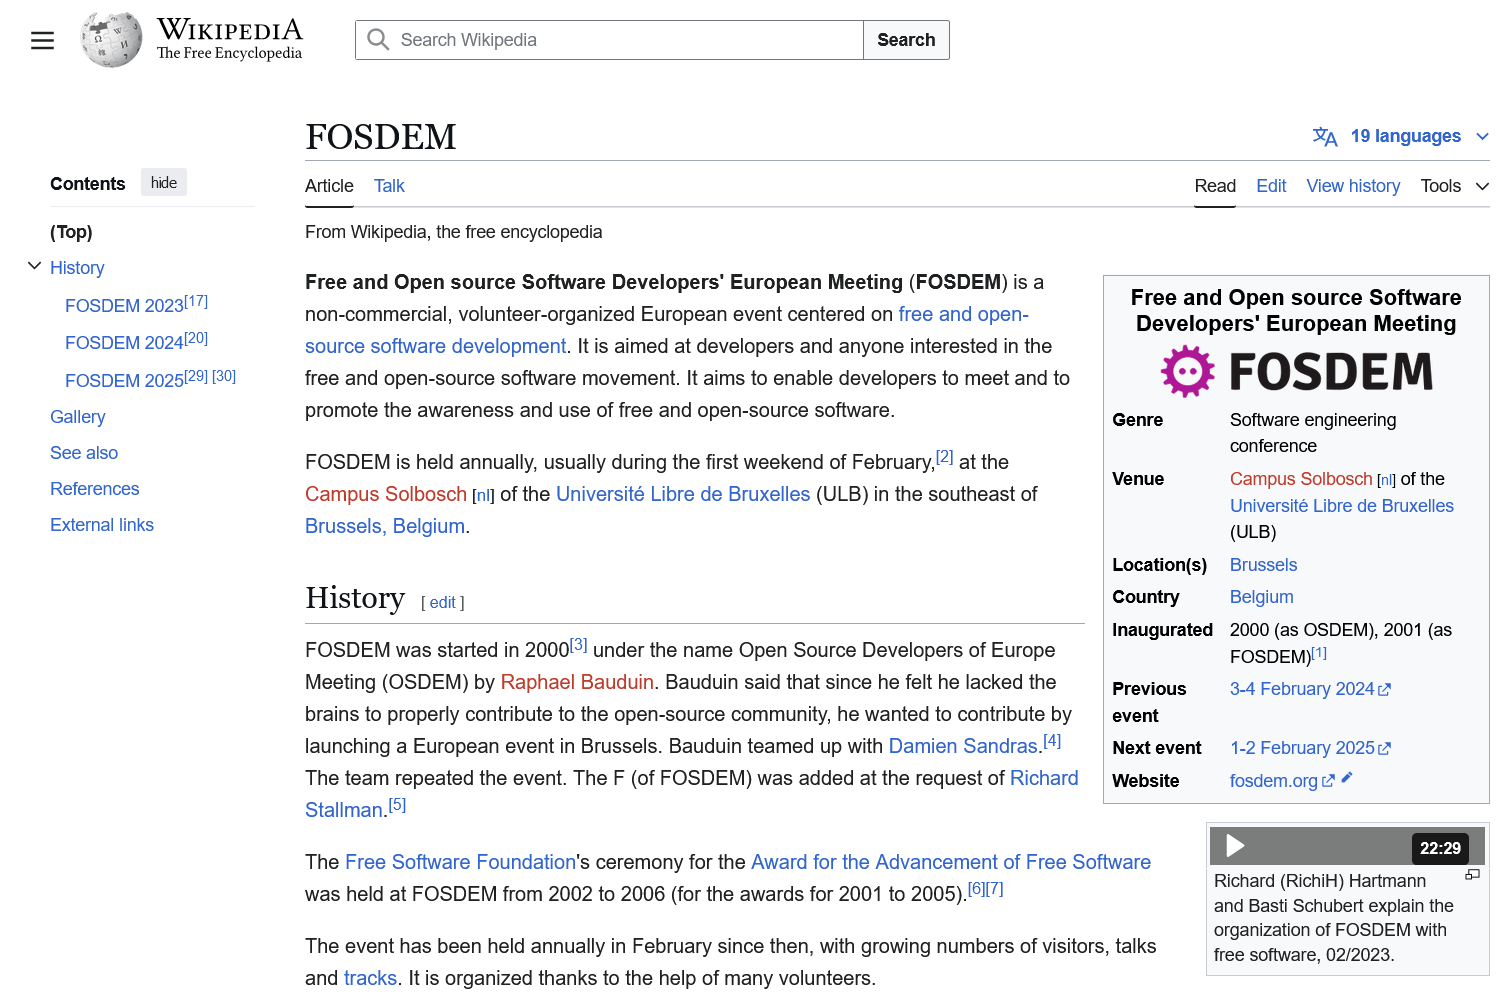Open Award for the Advancement of Free Software link
This screenshot has width=1508, height=995.
click(x=951, y=862)
